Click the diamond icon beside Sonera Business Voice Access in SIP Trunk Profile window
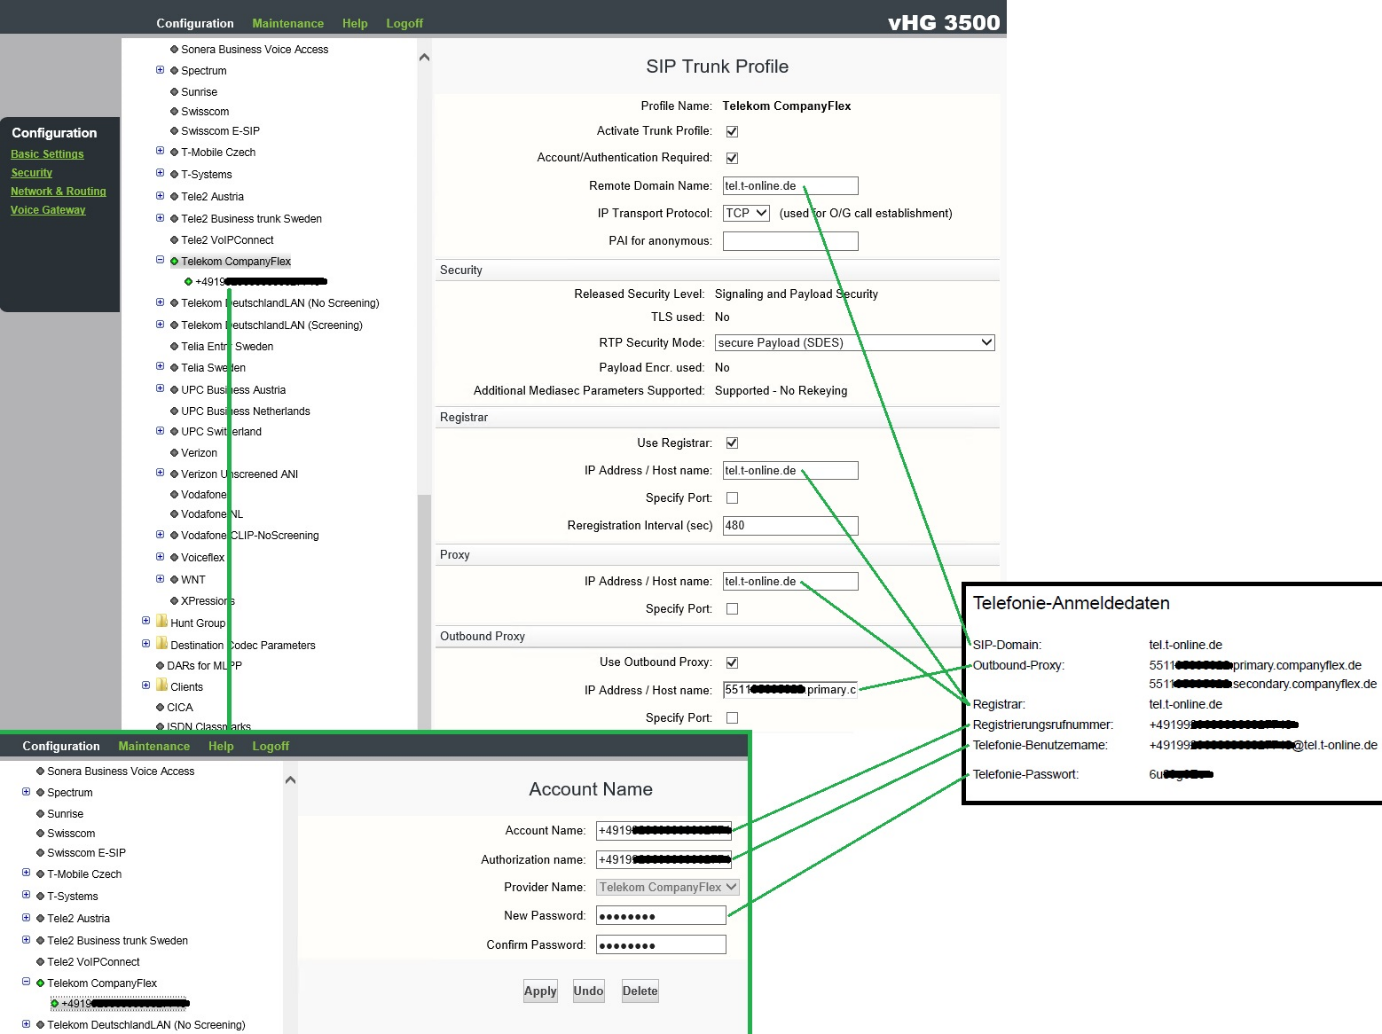The image size is (1382, 1034). (174, 49)
